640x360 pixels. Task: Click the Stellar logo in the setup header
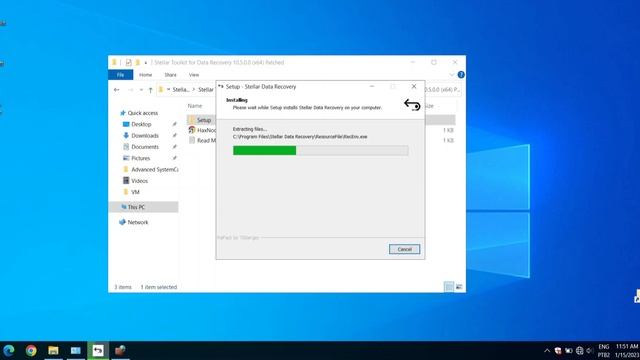point(412,105)
